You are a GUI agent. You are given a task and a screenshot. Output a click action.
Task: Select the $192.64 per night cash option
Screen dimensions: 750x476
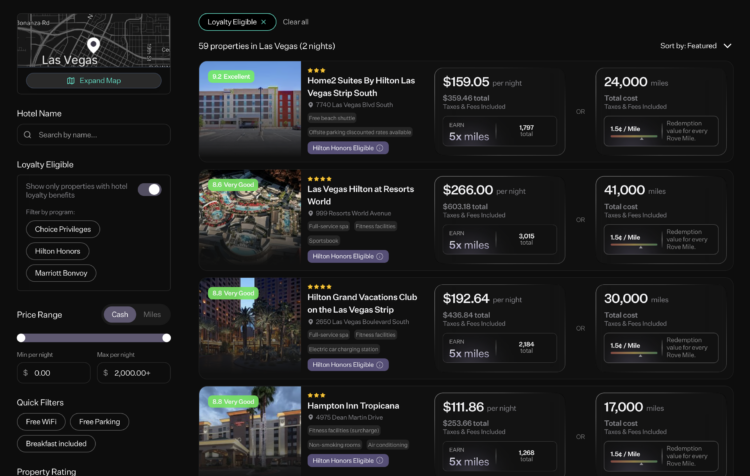click(499, 328)
